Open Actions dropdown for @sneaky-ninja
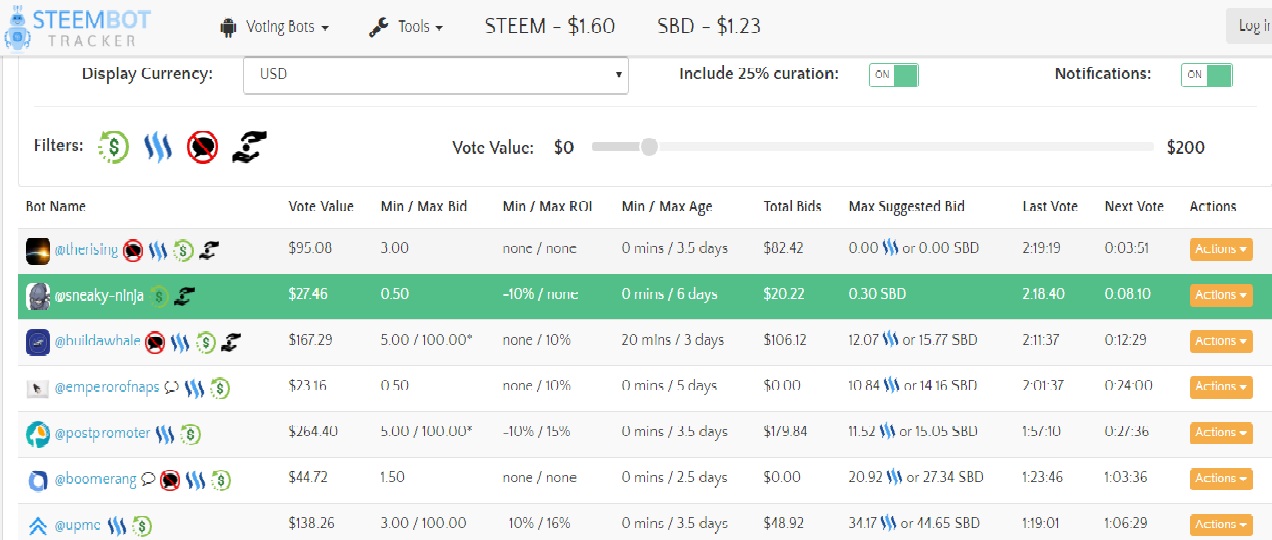Image resolution: width=1272 pixels, height=540 pixels. click(1221, 295)
